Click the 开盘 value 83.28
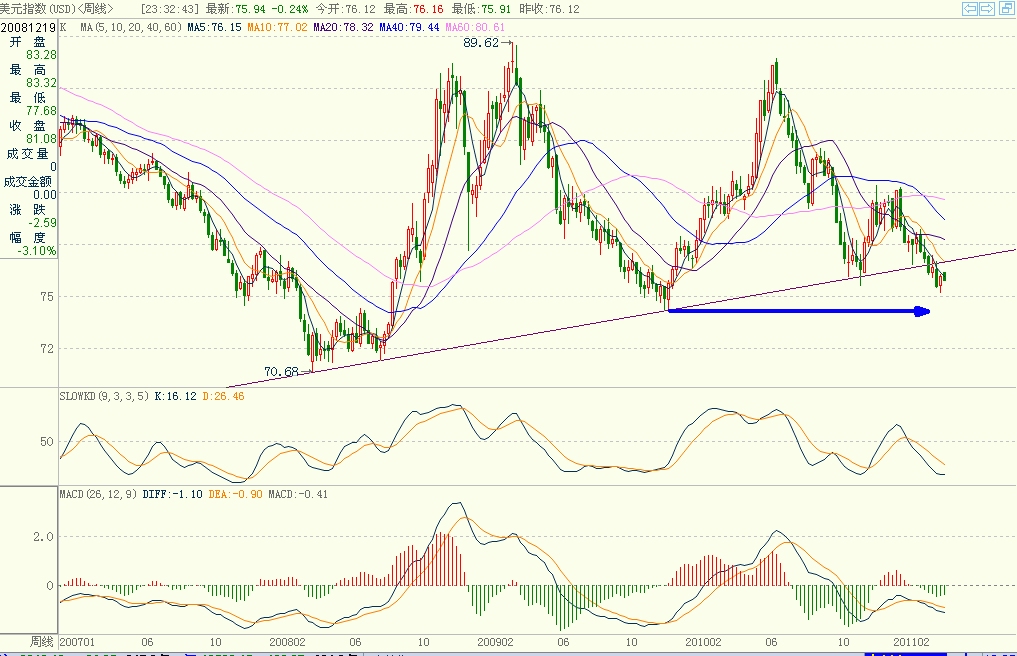The width and height of the screenshot is (1017, 656). [42, 55]
